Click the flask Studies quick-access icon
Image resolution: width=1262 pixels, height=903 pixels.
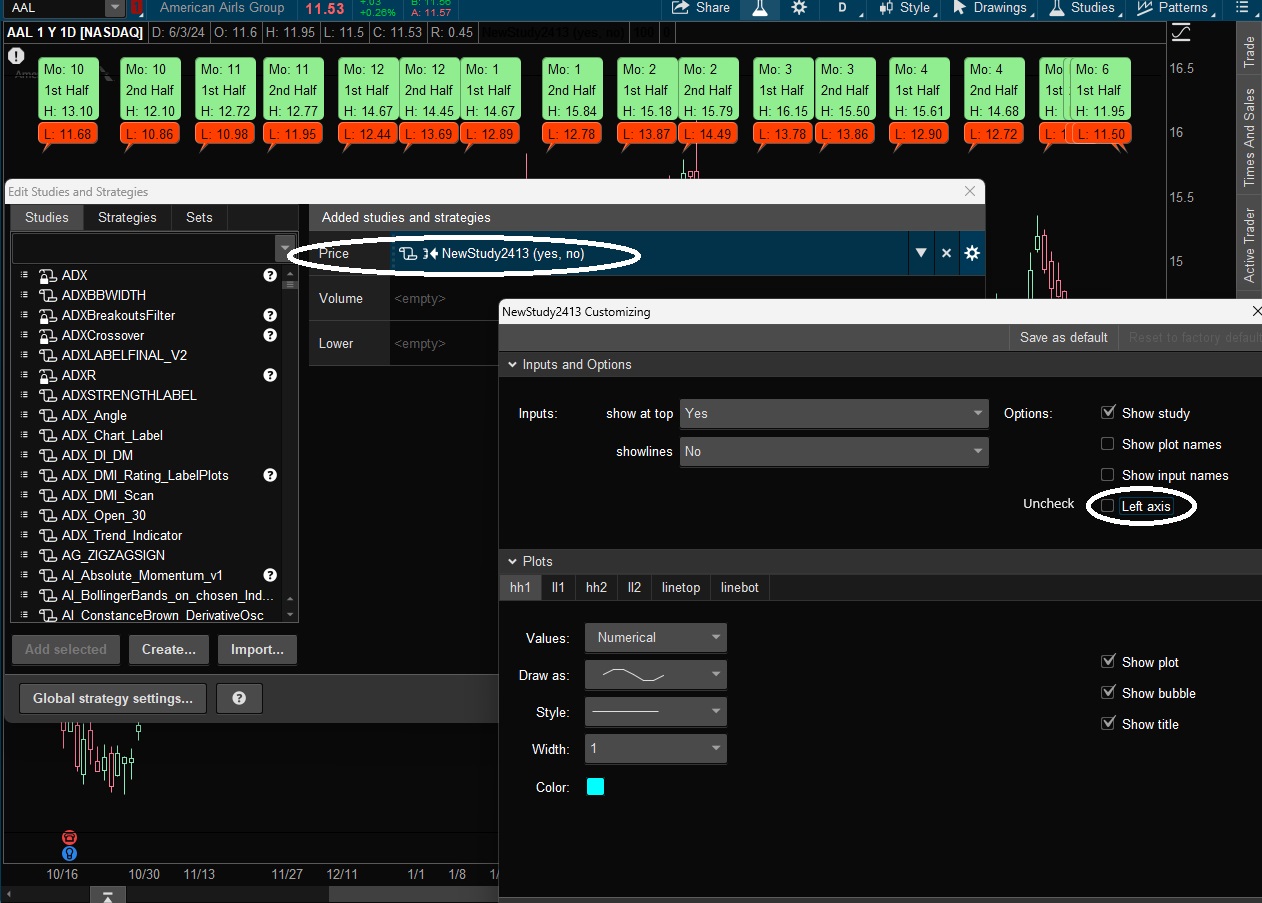759,8
